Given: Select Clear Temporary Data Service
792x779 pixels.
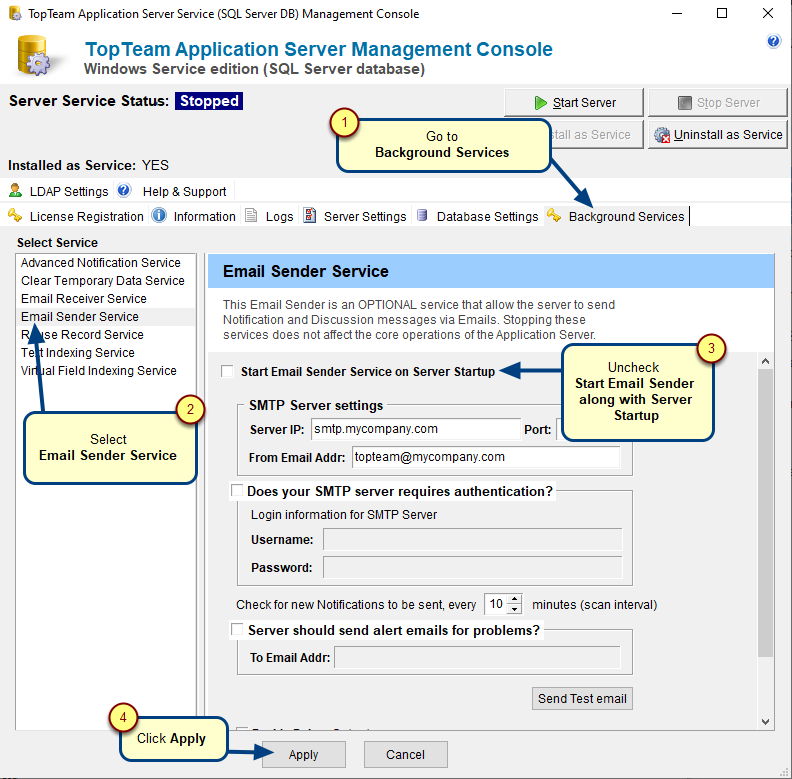Looking at the screenshot, I should pyautogui.click(x=106, y=281).
